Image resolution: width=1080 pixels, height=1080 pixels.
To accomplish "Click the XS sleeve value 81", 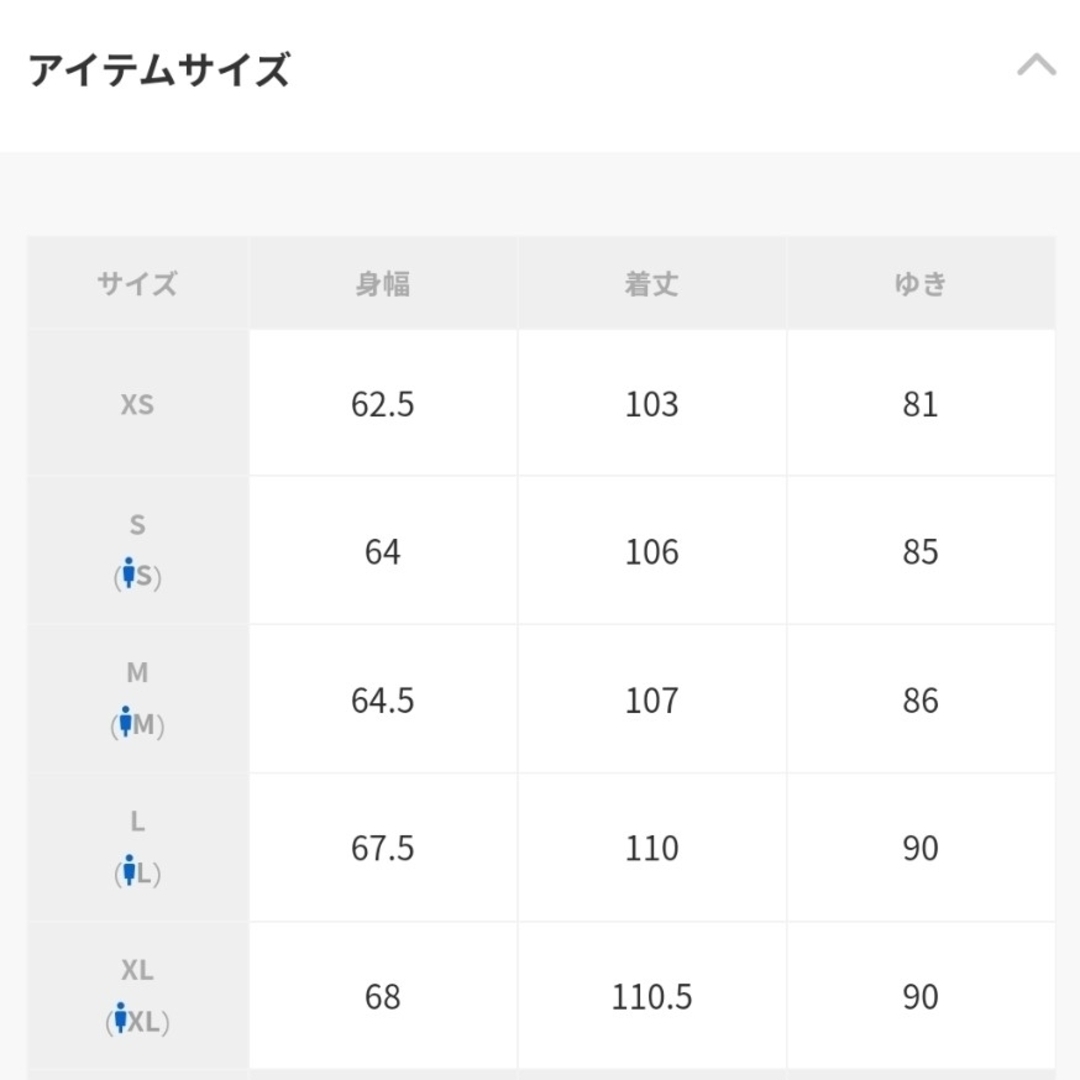I will (x=920, y=404).
